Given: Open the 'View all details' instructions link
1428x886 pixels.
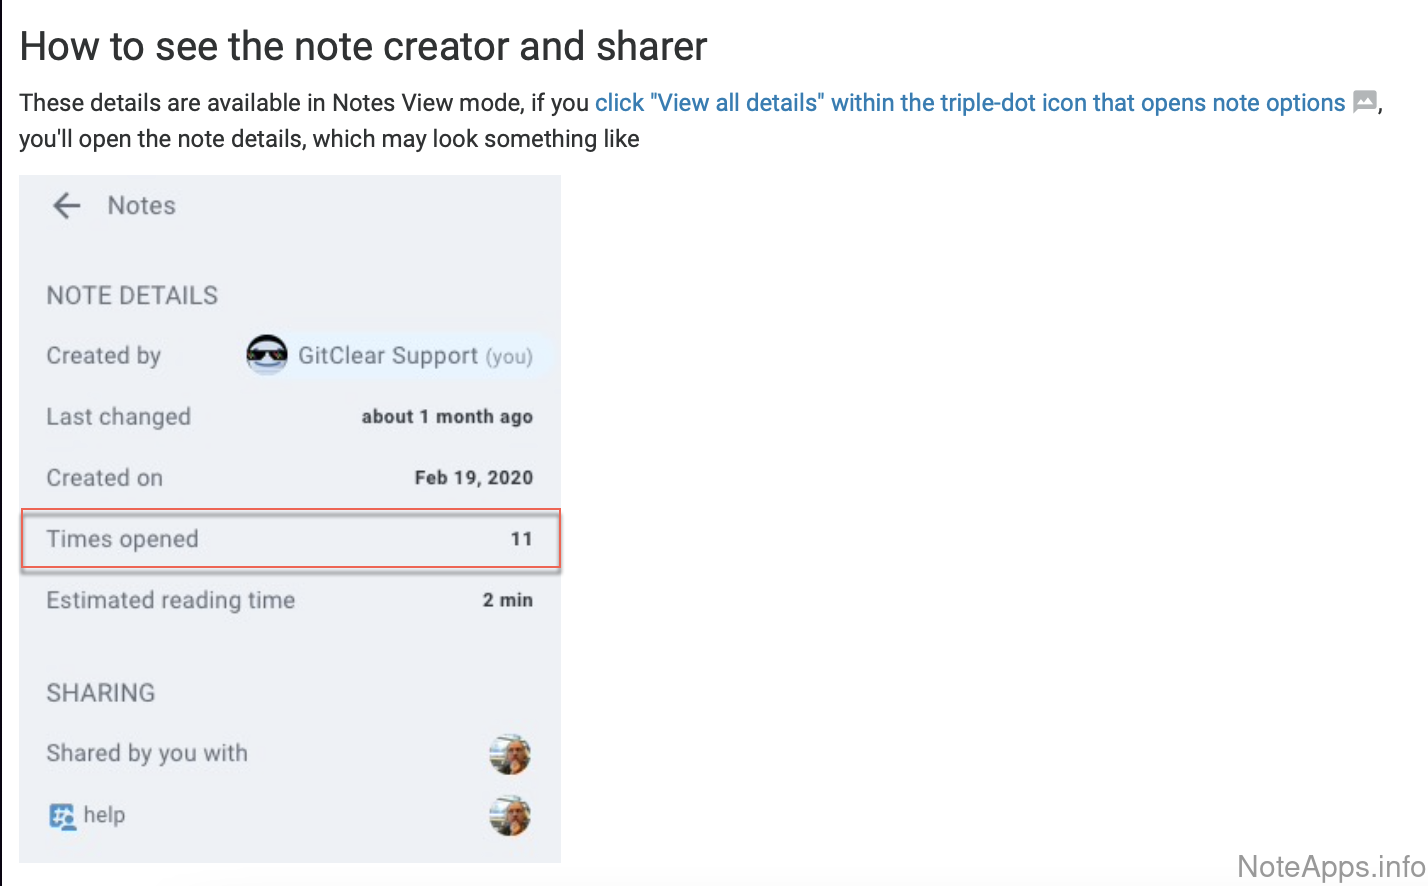Looking at the screenshot, I should pos(969,103).
